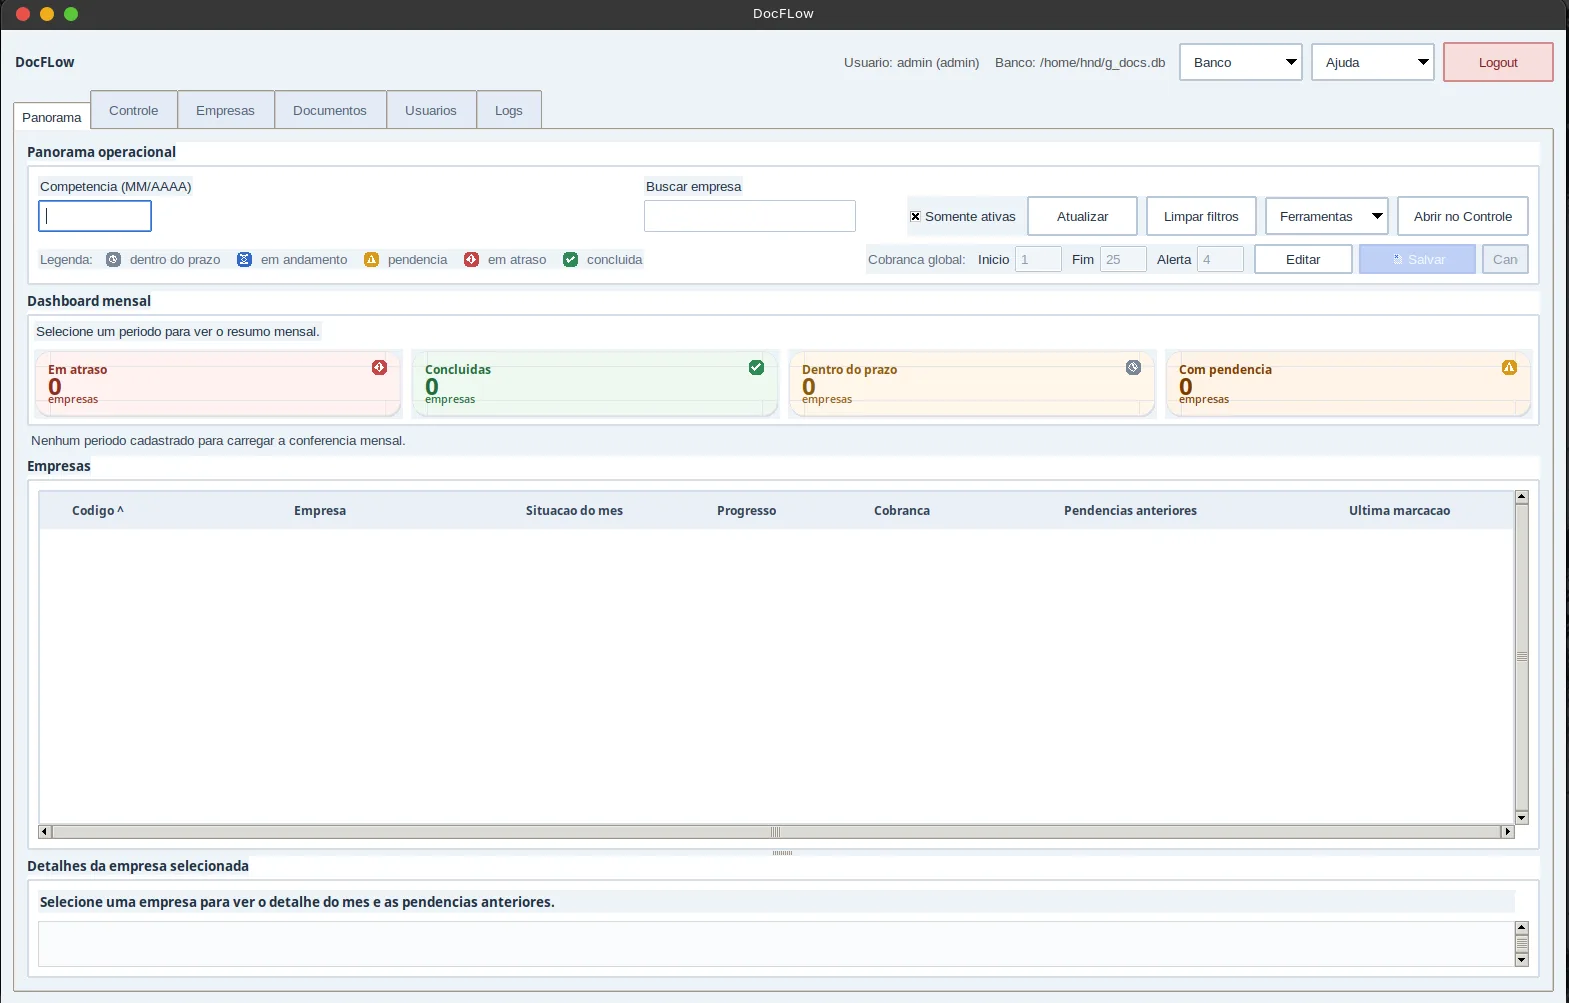The height and width of the screenshot is (1003, 1569).
Task: Focus the Competencia (MM/AAAA) input field
Action: pos(95,216)
